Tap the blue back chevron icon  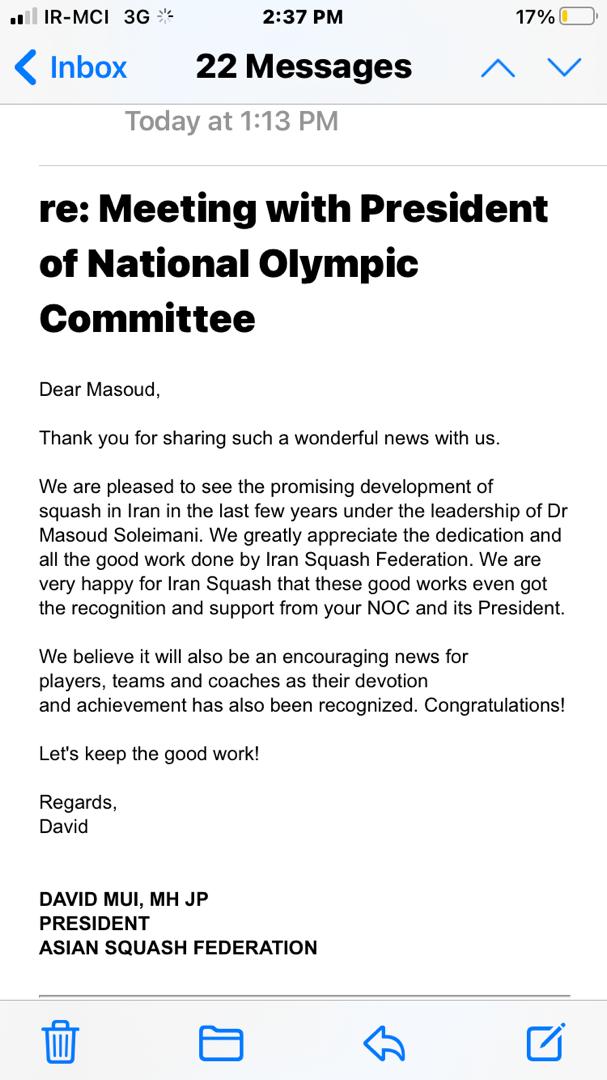point(25,68)
